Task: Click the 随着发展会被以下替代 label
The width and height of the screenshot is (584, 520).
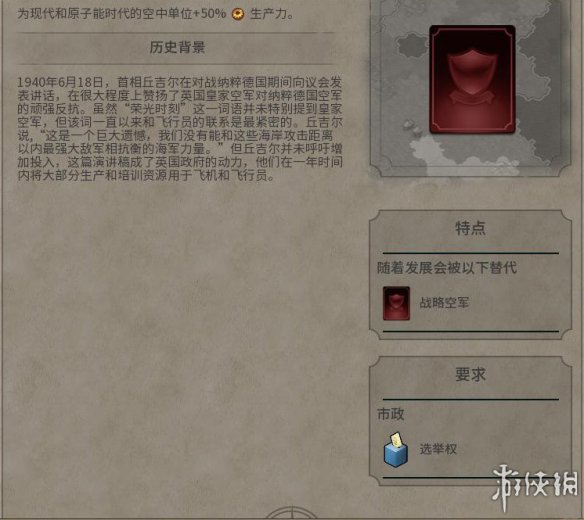Action: tap(447, 267)
